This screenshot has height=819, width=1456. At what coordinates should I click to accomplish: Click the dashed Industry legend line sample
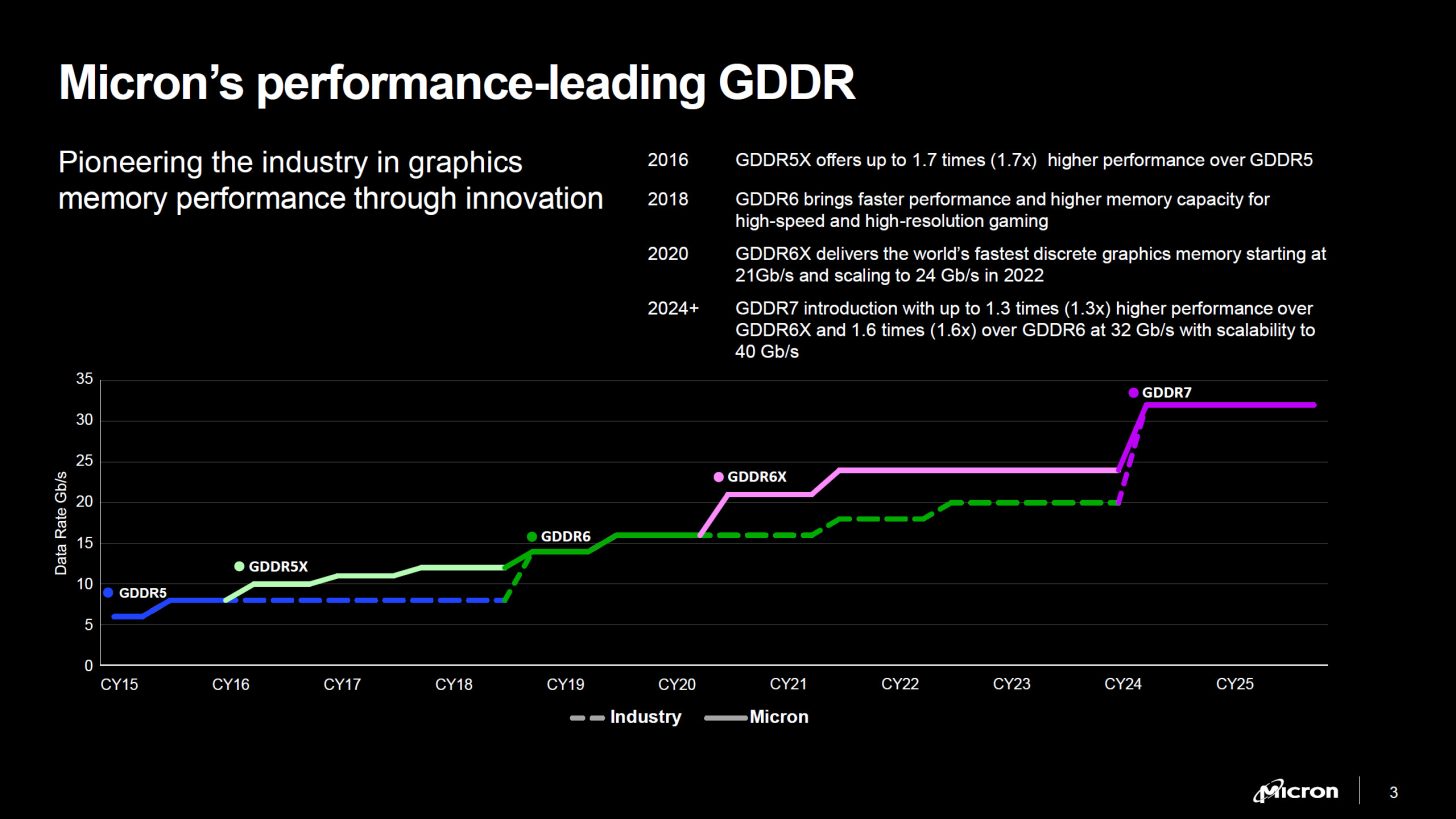[x=587, y=718]
